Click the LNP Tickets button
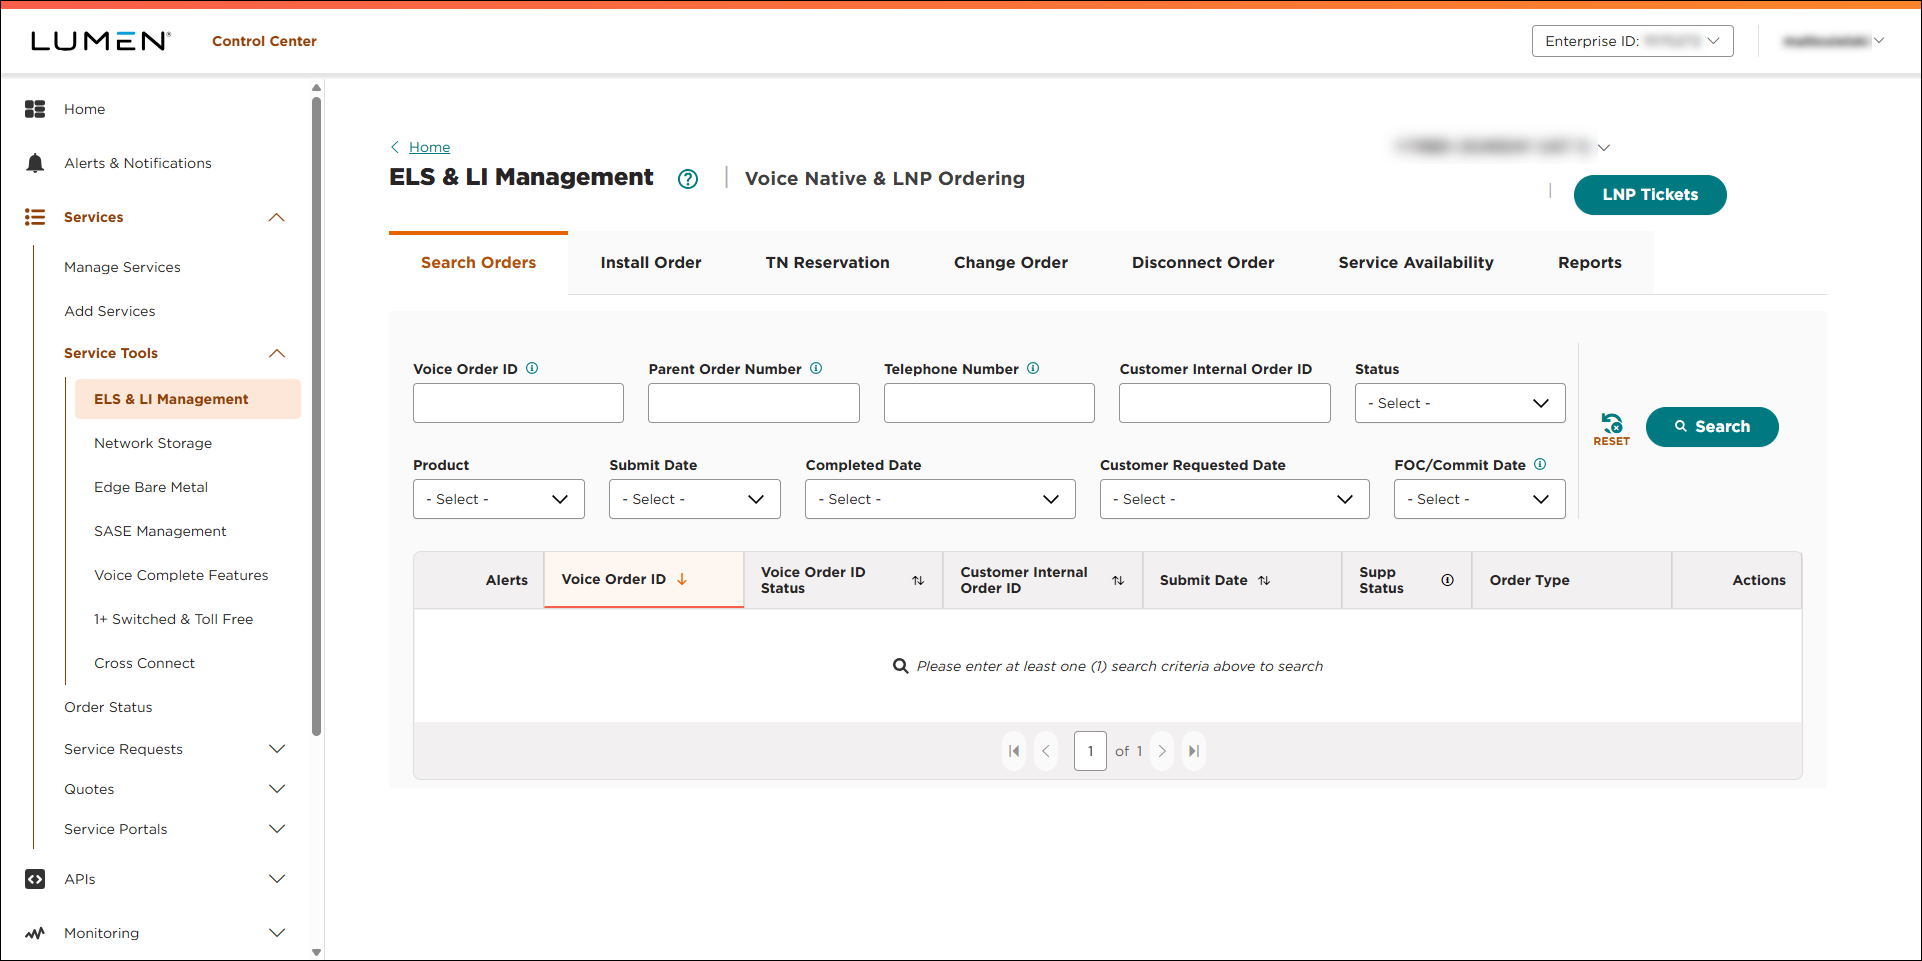 tap(1650, 195)
